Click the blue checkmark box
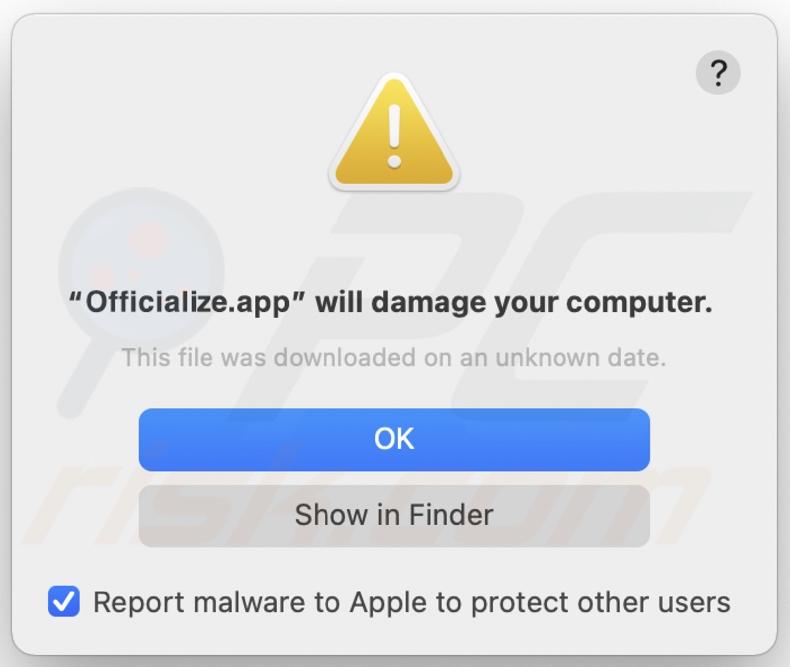 64,602
